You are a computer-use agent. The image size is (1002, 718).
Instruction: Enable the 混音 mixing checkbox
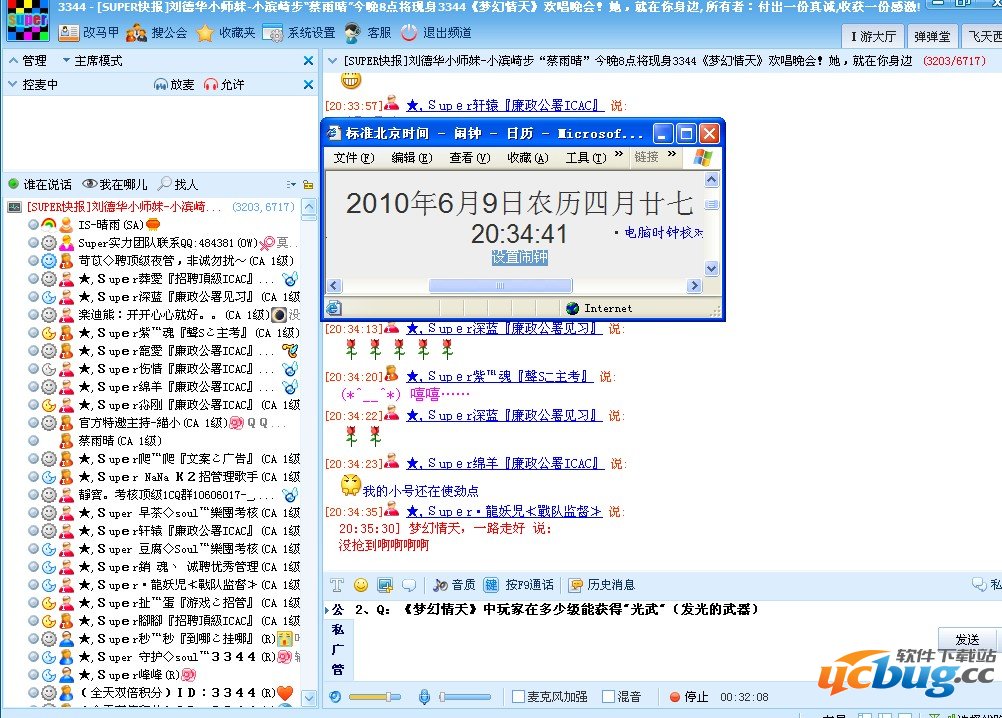tap(608, 696)
